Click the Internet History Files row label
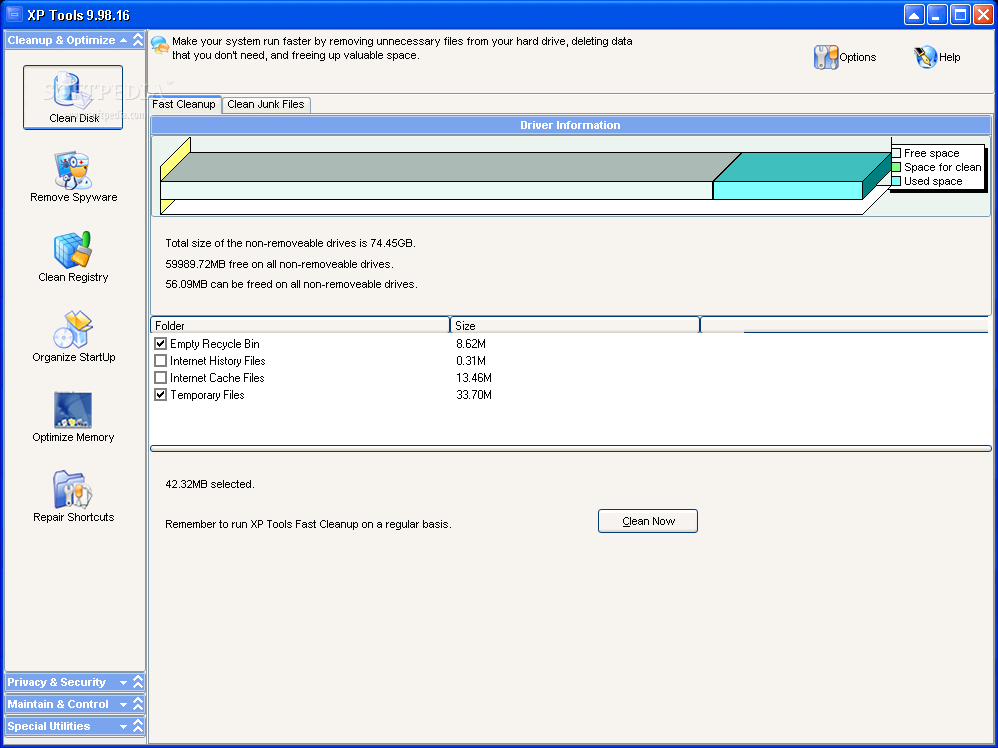998x748 pixels. [218, 361]
